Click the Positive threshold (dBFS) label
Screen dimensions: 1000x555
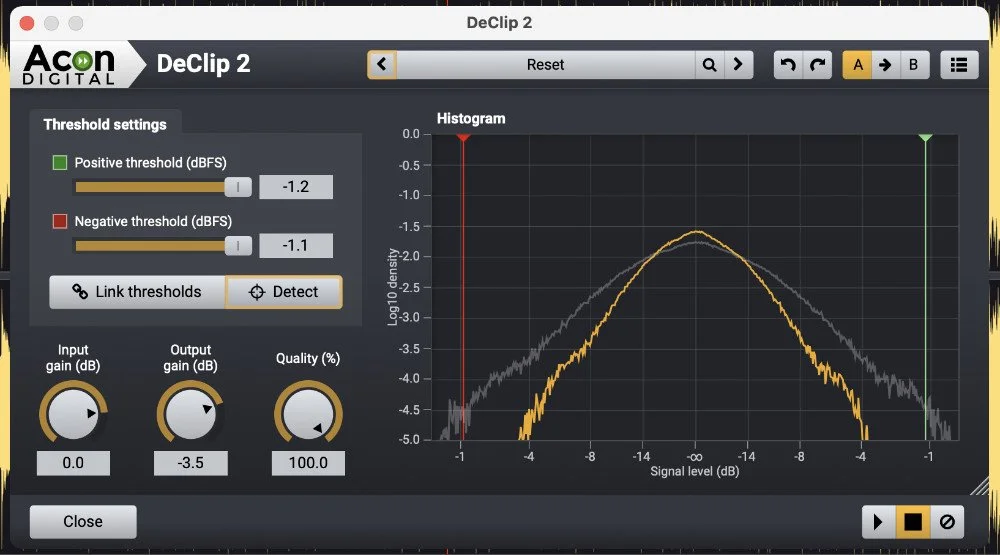click(x=151, y=163)
